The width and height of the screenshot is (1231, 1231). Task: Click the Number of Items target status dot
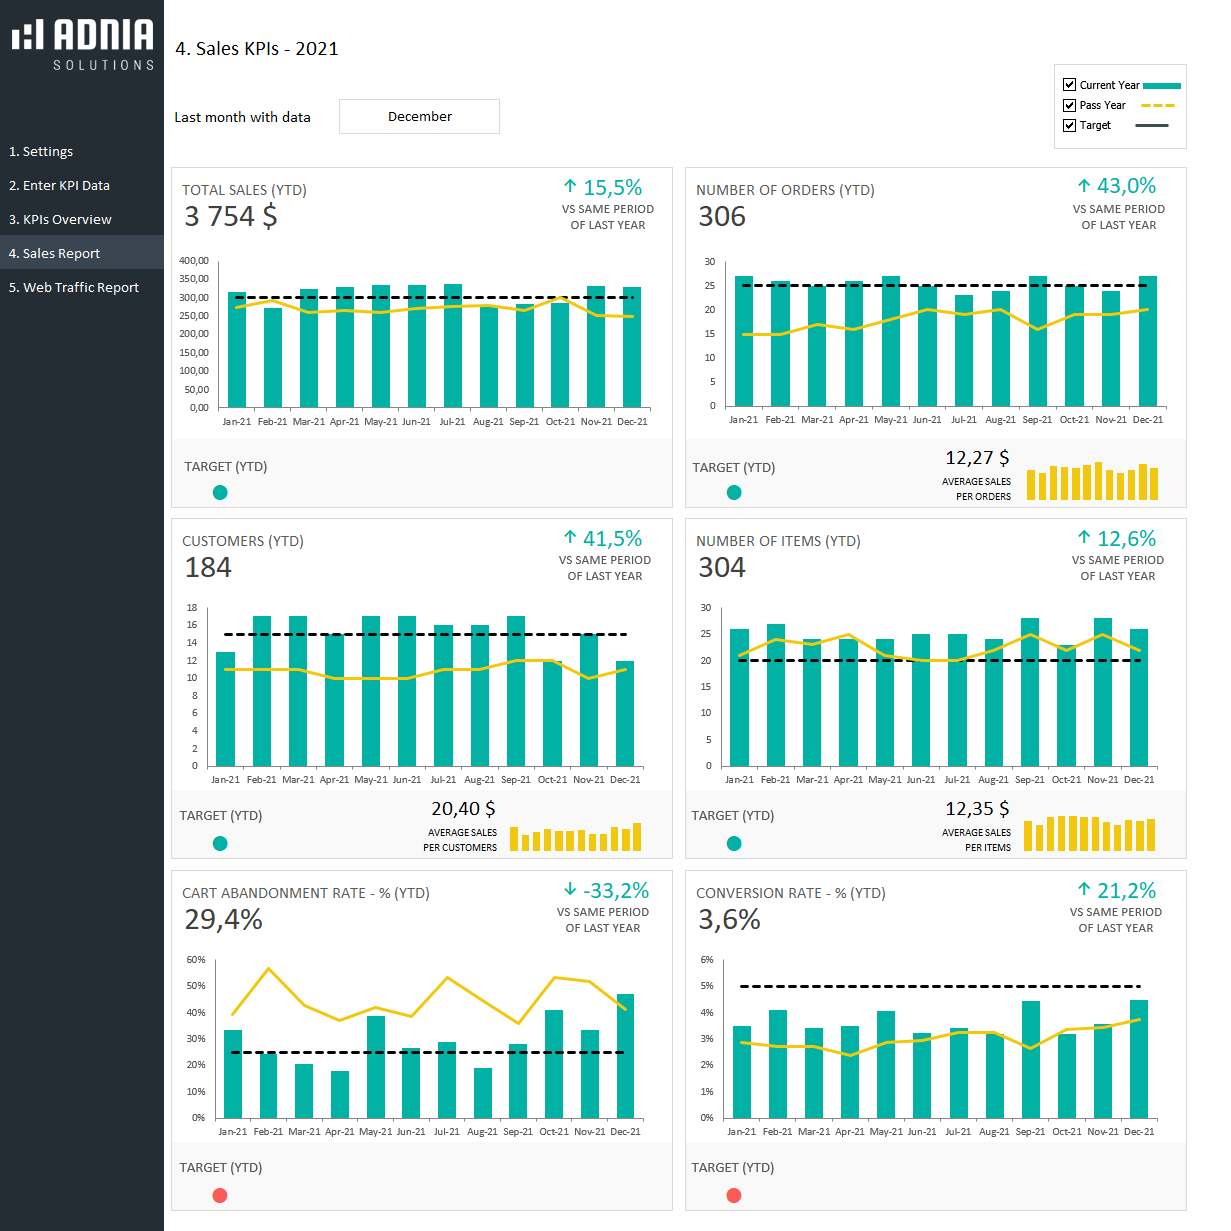[x=734, y=843]
